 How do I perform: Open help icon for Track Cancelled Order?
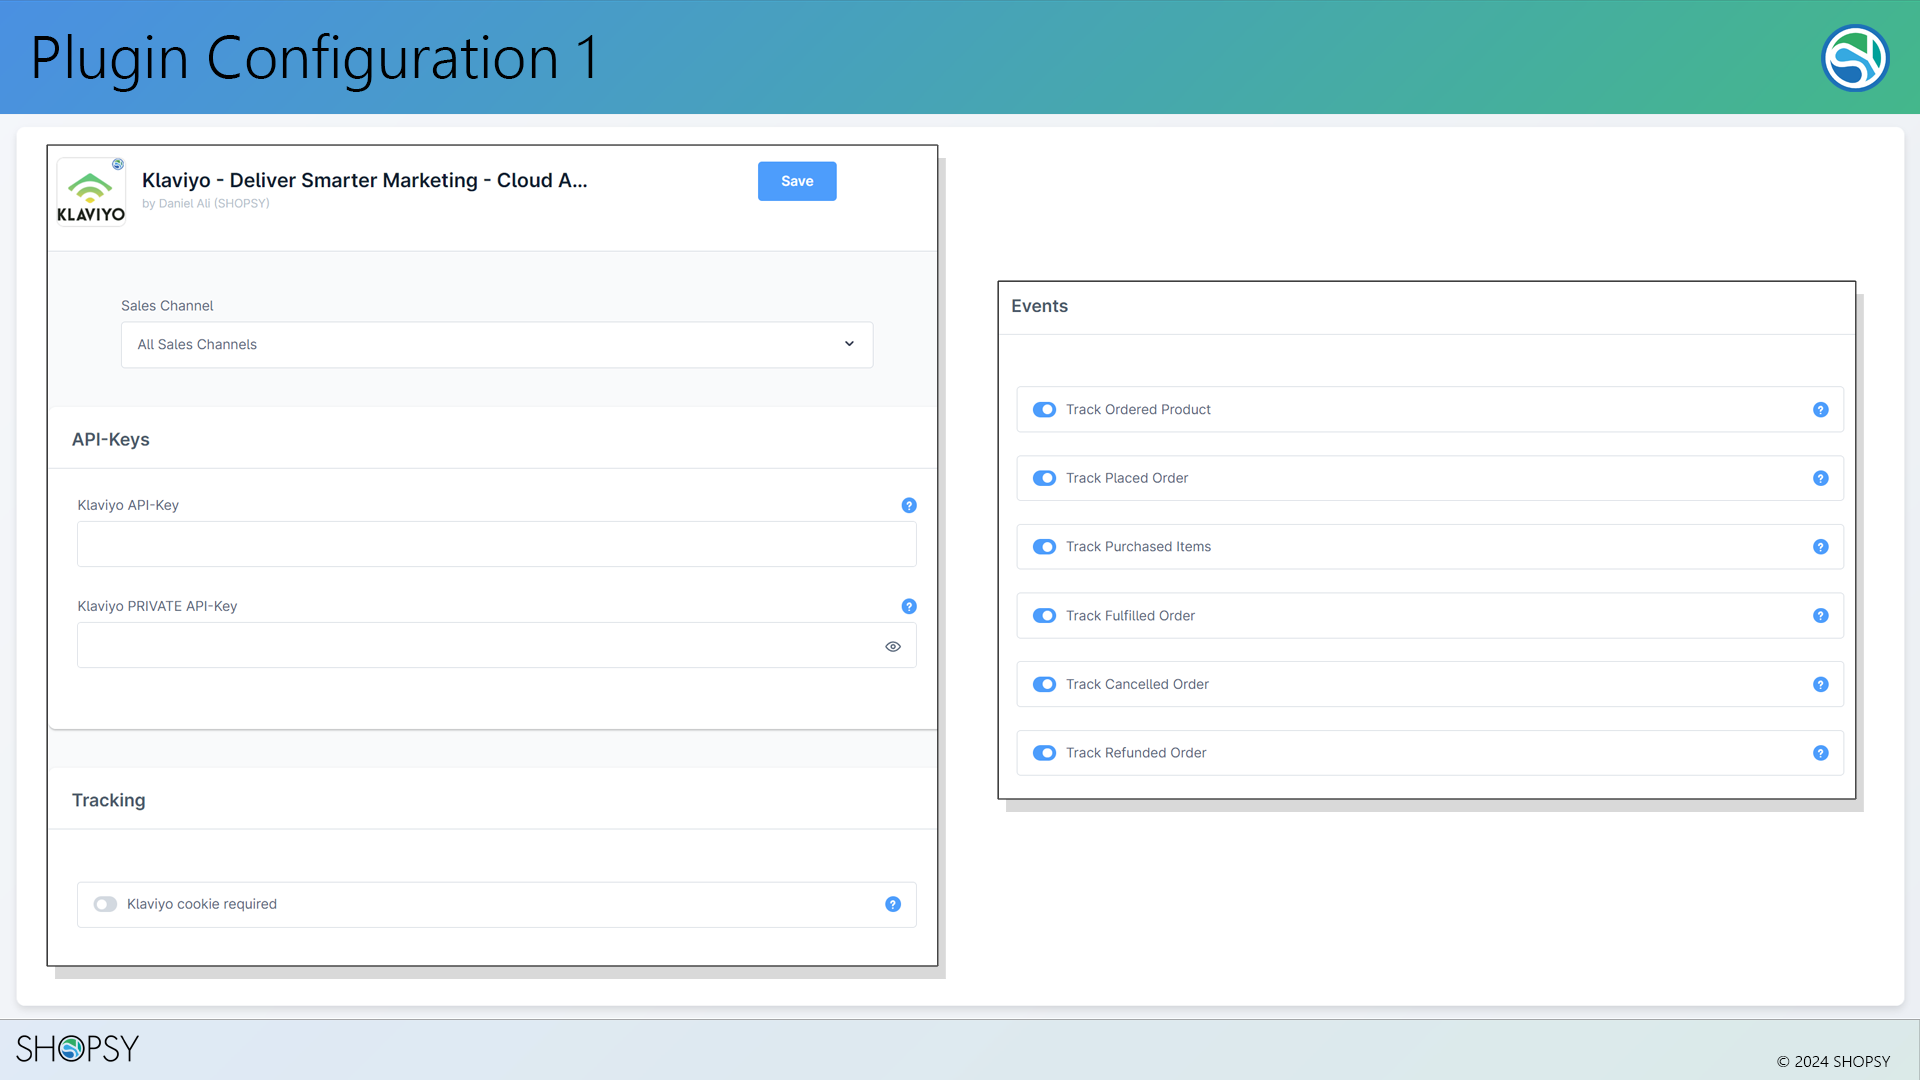[1821, 684]
